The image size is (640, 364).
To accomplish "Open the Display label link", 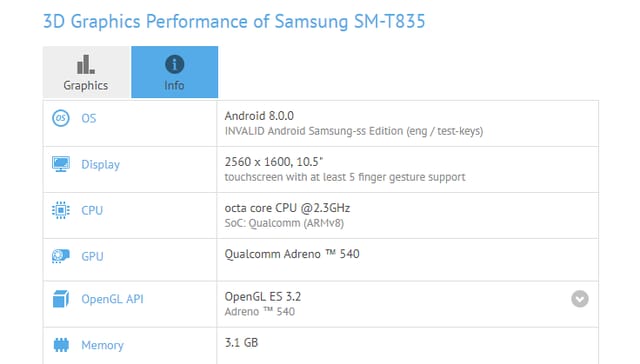I will tap(100, 164).
